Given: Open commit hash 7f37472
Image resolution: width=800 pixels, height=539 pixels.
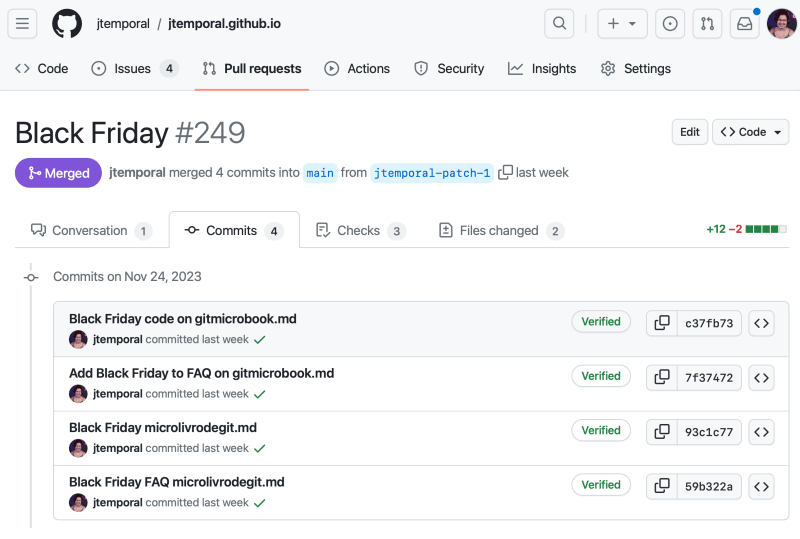Looking at the screenshot, I should [709, 378].
